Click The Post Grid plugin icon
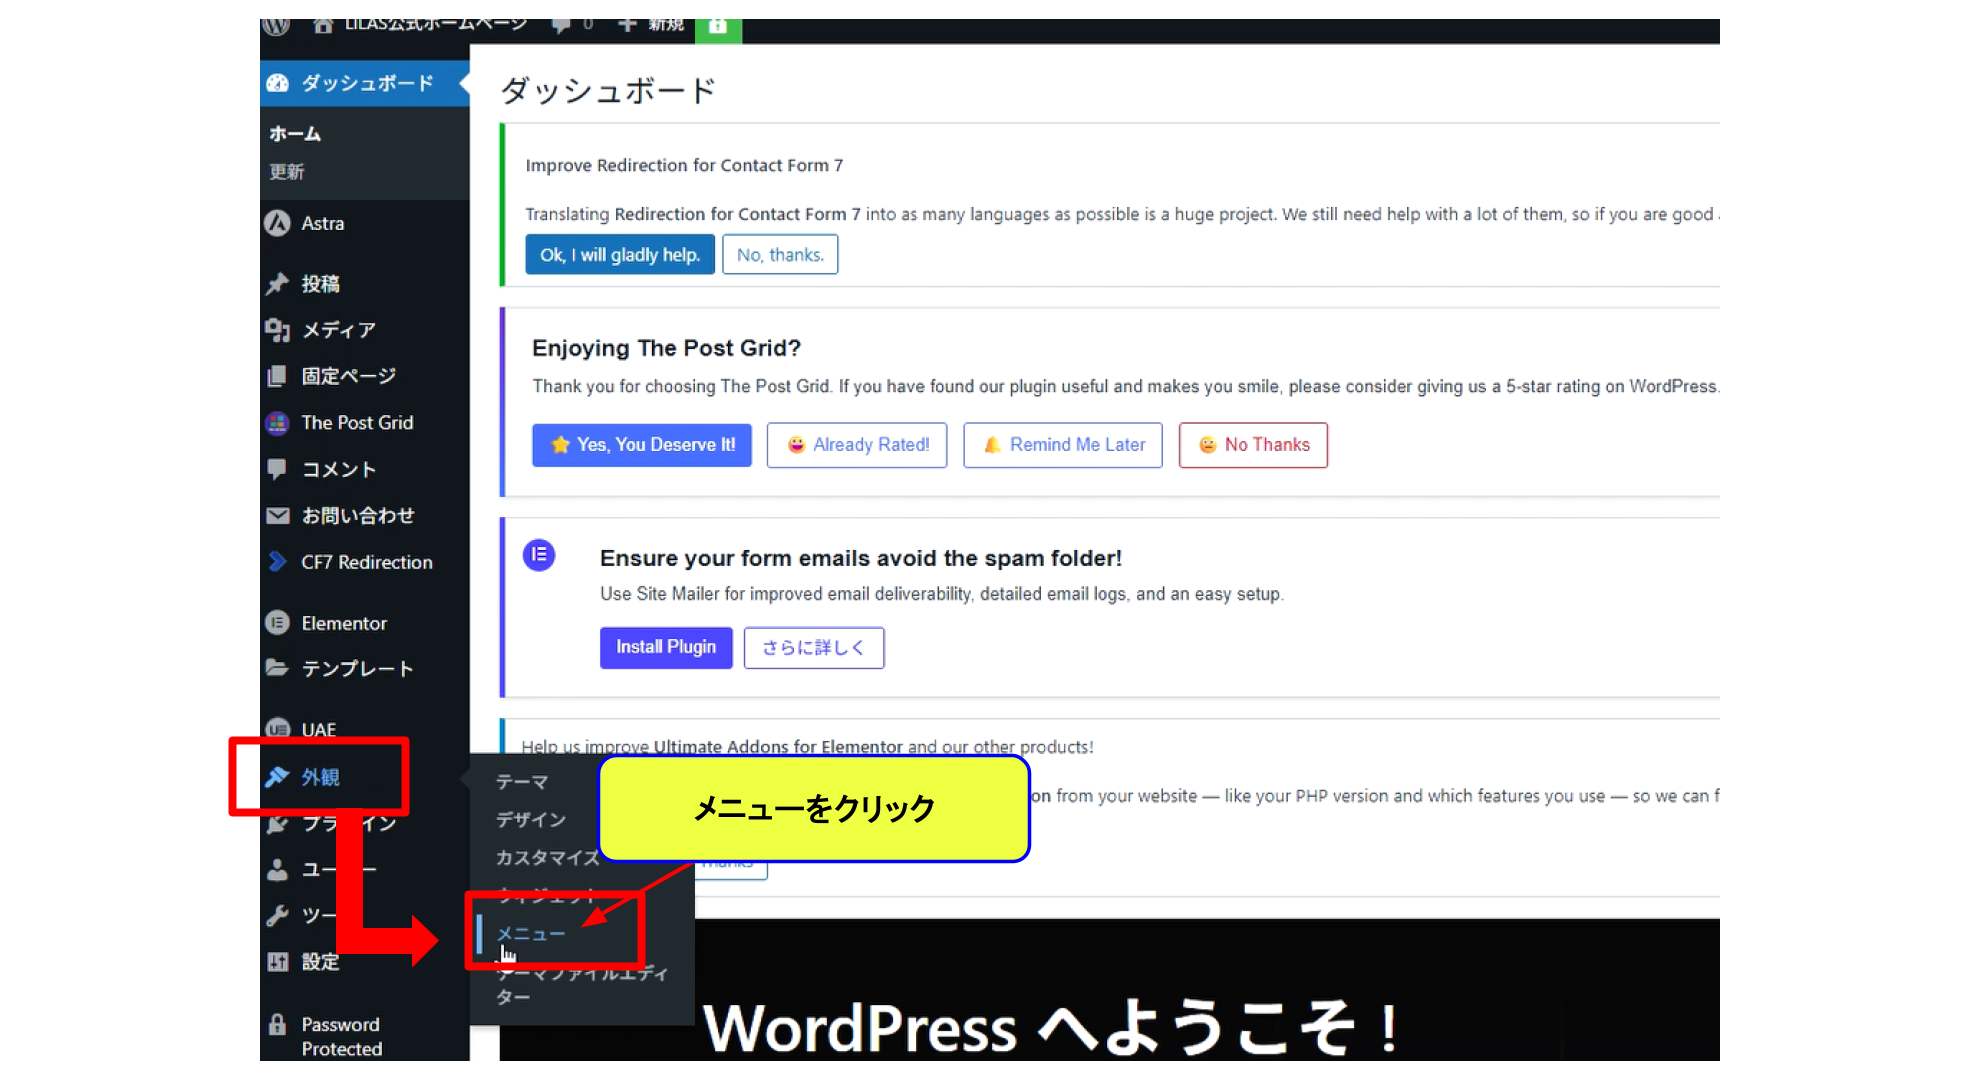This screenshot has height=1080, width=1980. pos(278,423)
